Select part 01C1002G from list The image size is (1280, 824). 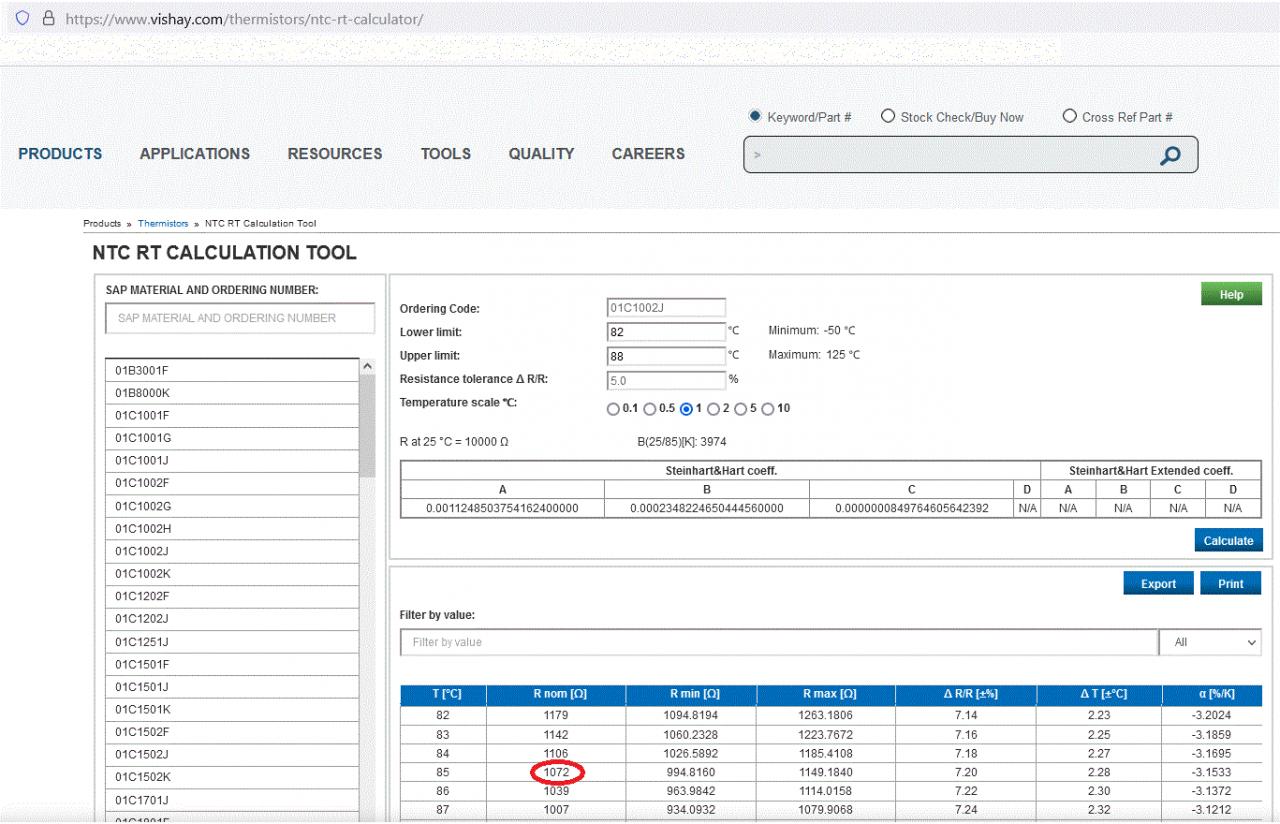232,506
